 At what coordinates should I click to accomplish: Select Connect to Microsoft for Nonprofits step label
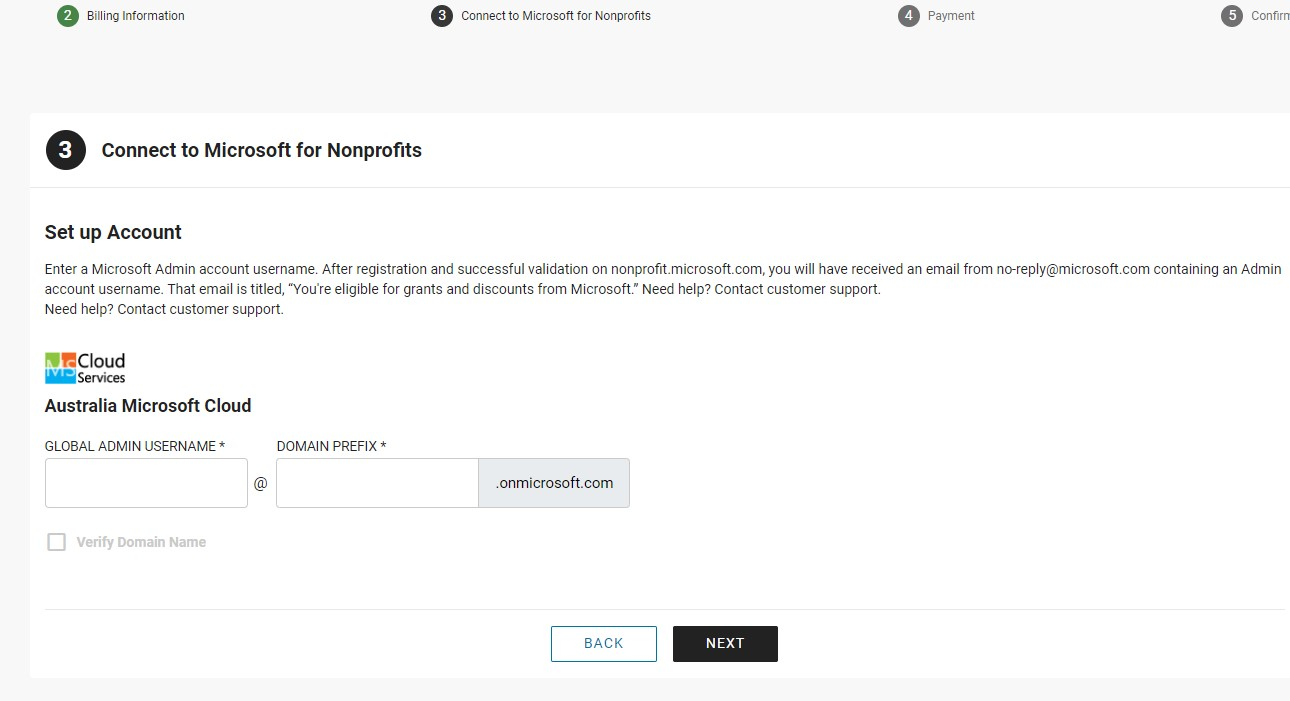point(556,16)
